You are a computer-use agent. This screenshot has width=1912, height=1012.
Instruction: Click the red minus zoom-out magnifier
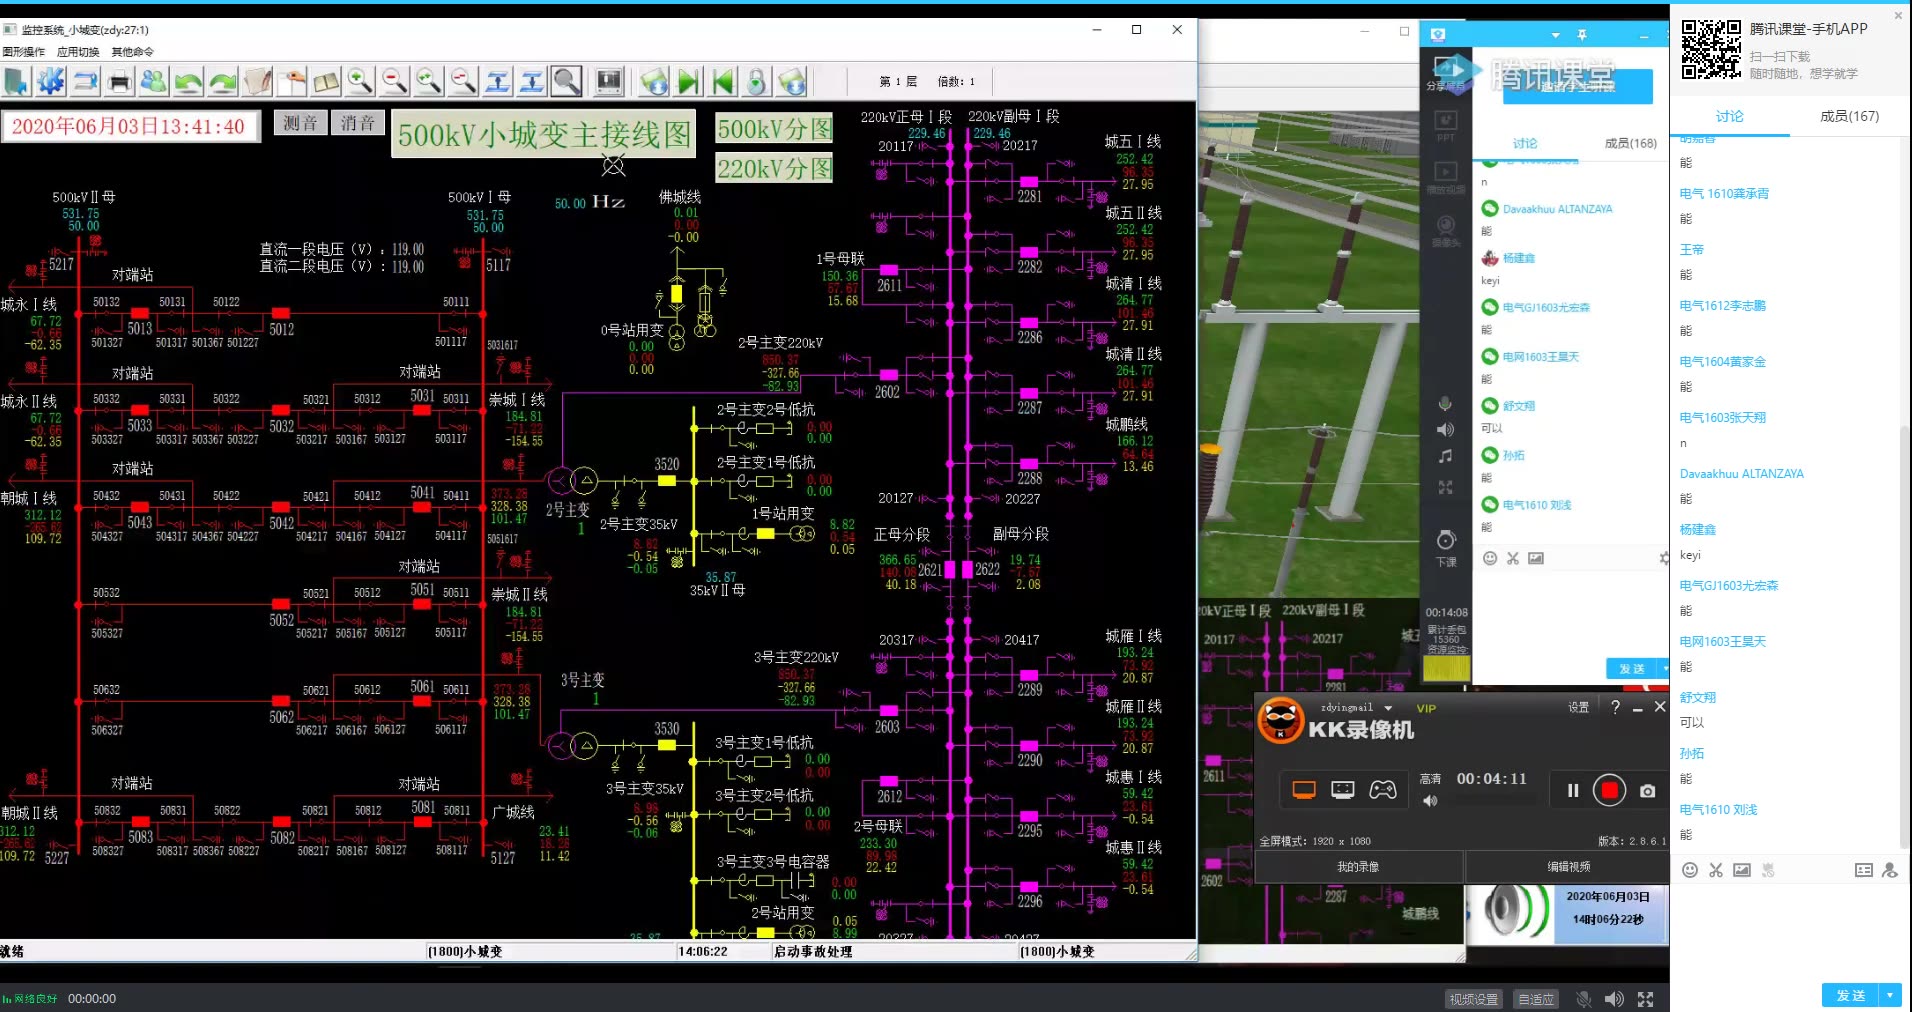point(394,82)
